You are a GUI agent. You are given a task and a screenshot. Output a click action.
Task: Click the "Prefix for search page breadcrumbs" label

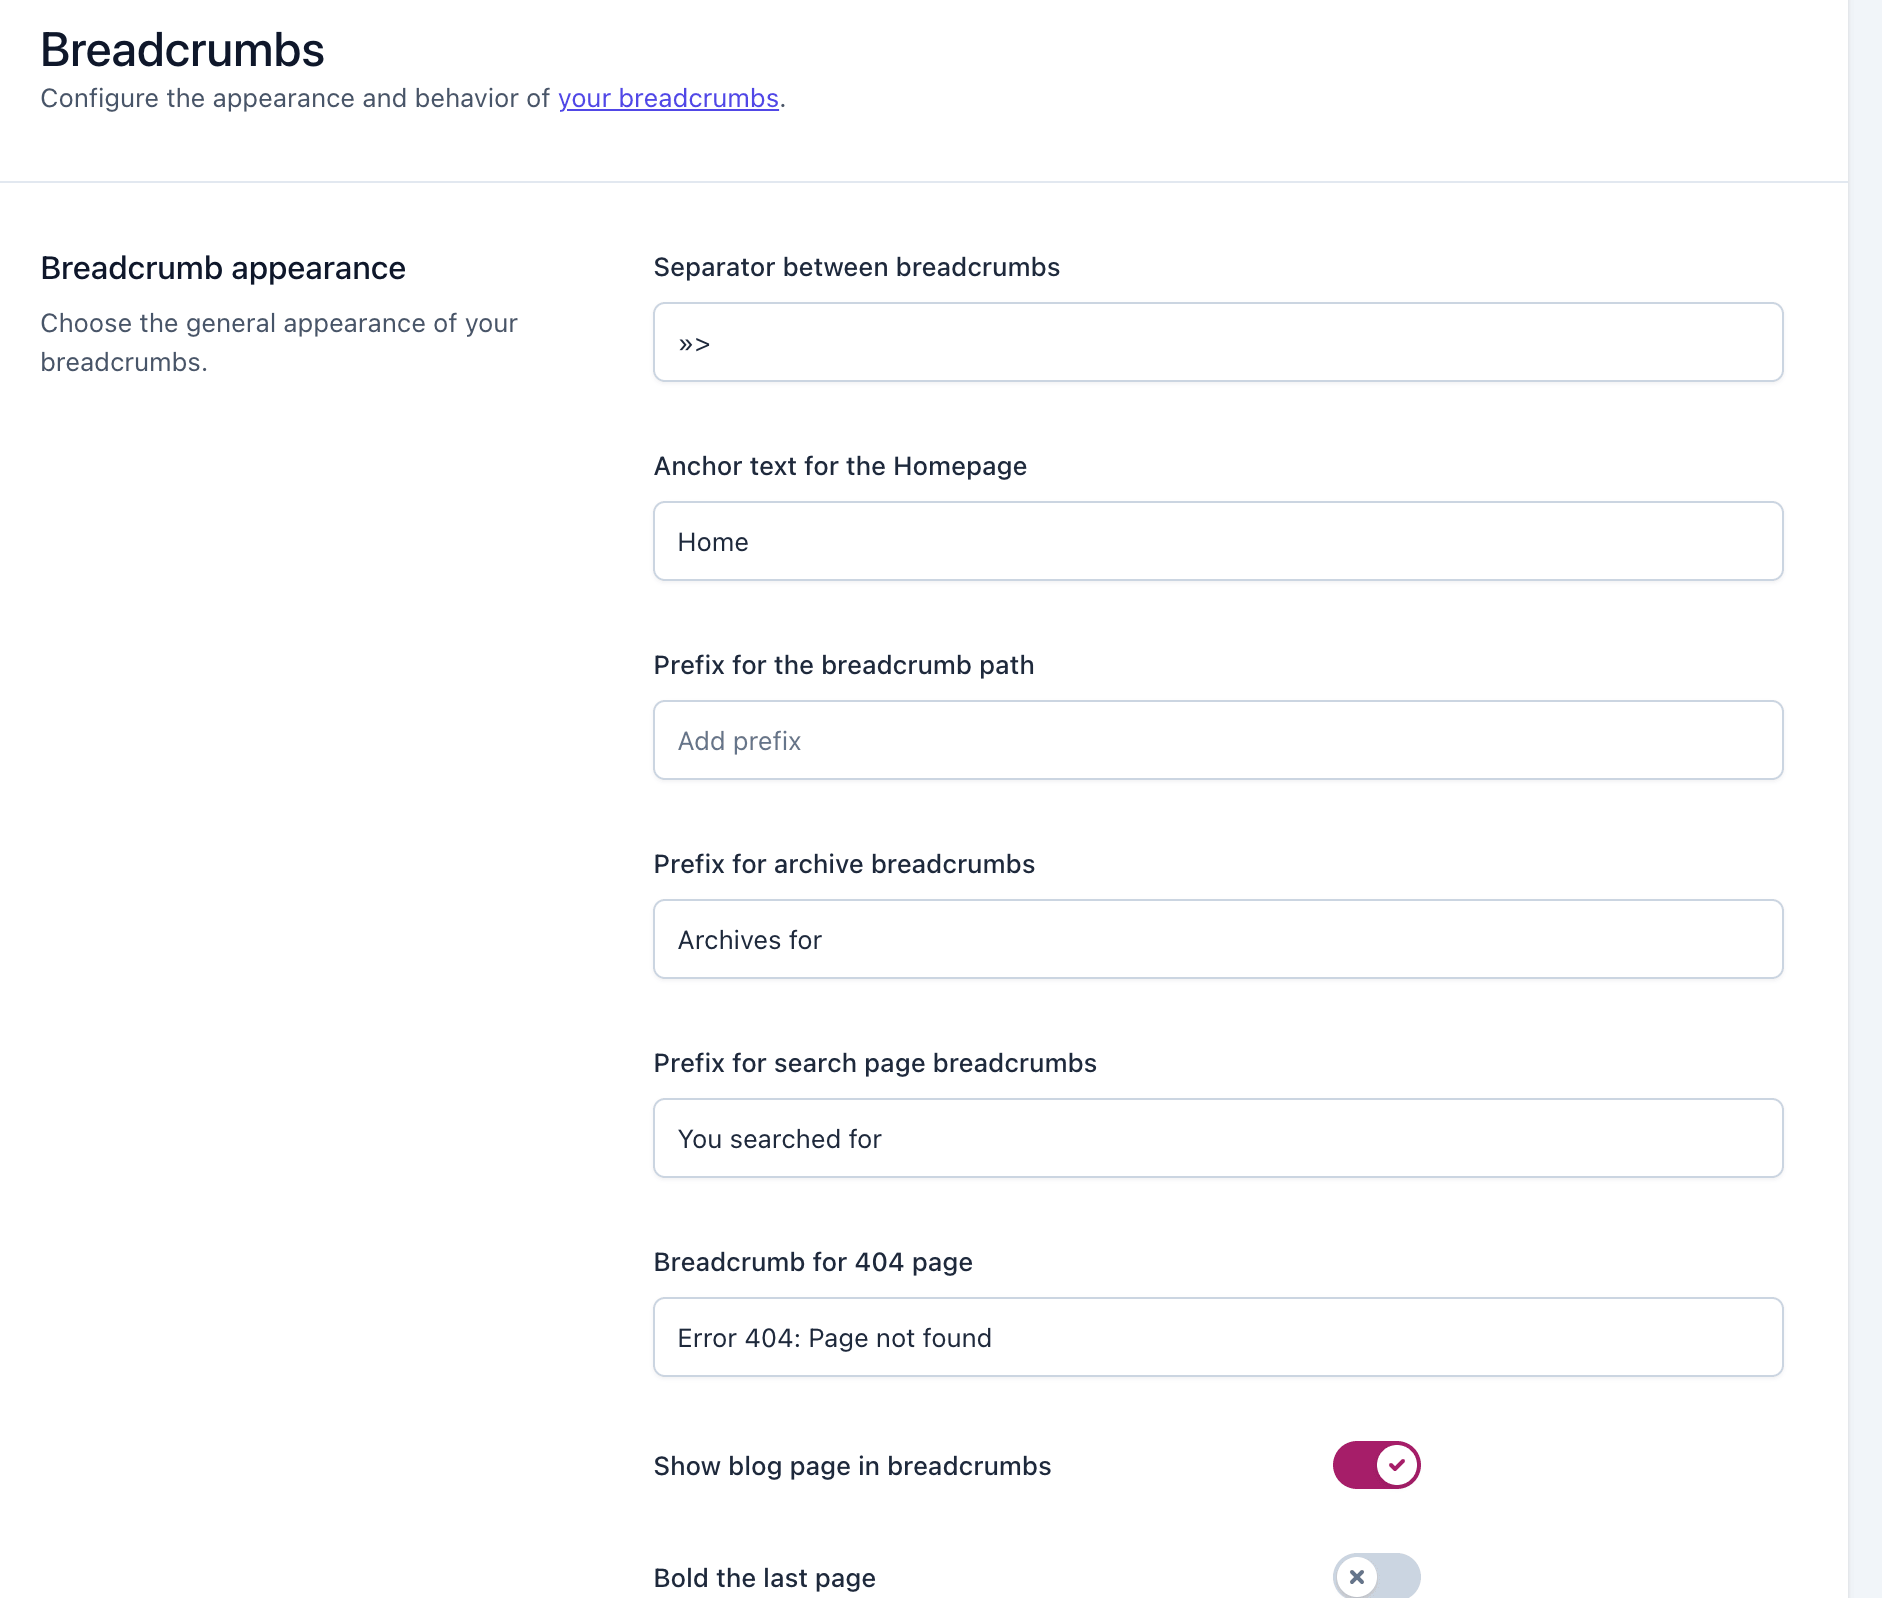pyautogui.click(x=874, y=1063)
